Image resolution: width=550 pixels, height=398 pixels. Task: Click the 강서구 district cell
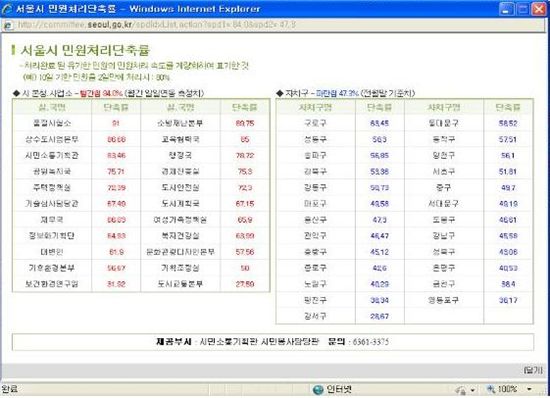point(315,316)
